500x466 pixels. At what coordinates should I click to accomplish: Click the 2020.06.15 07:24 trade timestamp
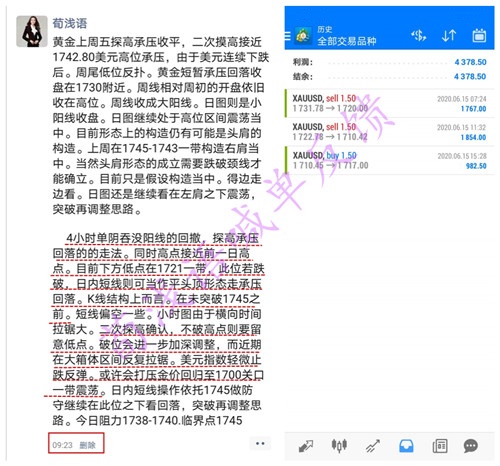[462, 99]
